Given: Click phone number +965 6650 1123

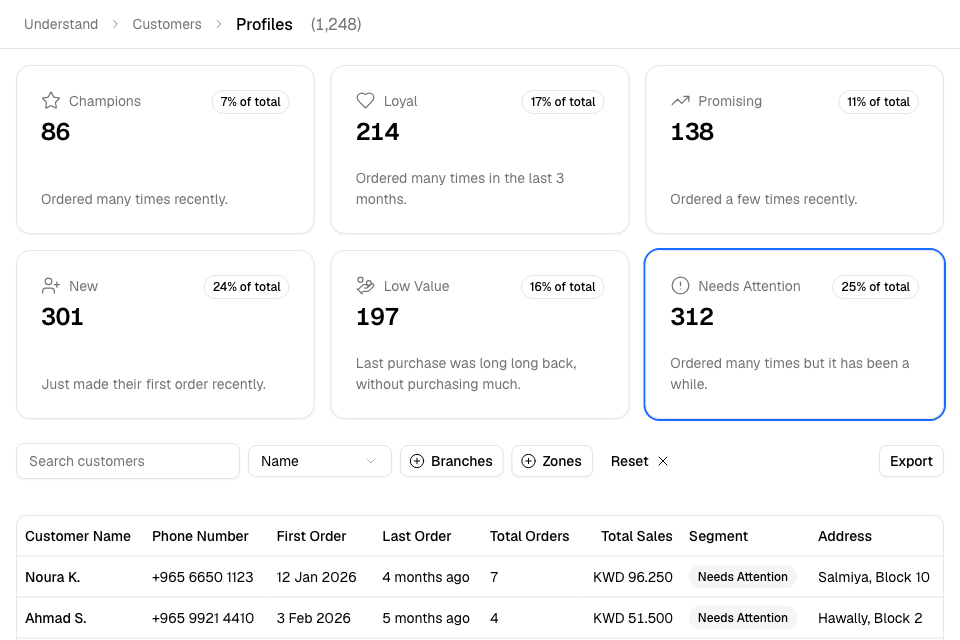Looking at the screenshot, I should (203, 577).
